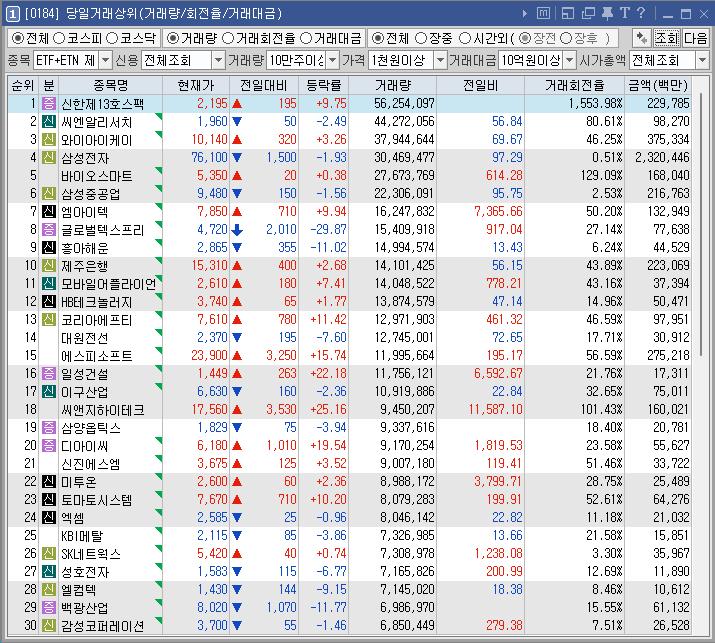Click the arrows icon left of 조회
715x643 pixels.
642,38
